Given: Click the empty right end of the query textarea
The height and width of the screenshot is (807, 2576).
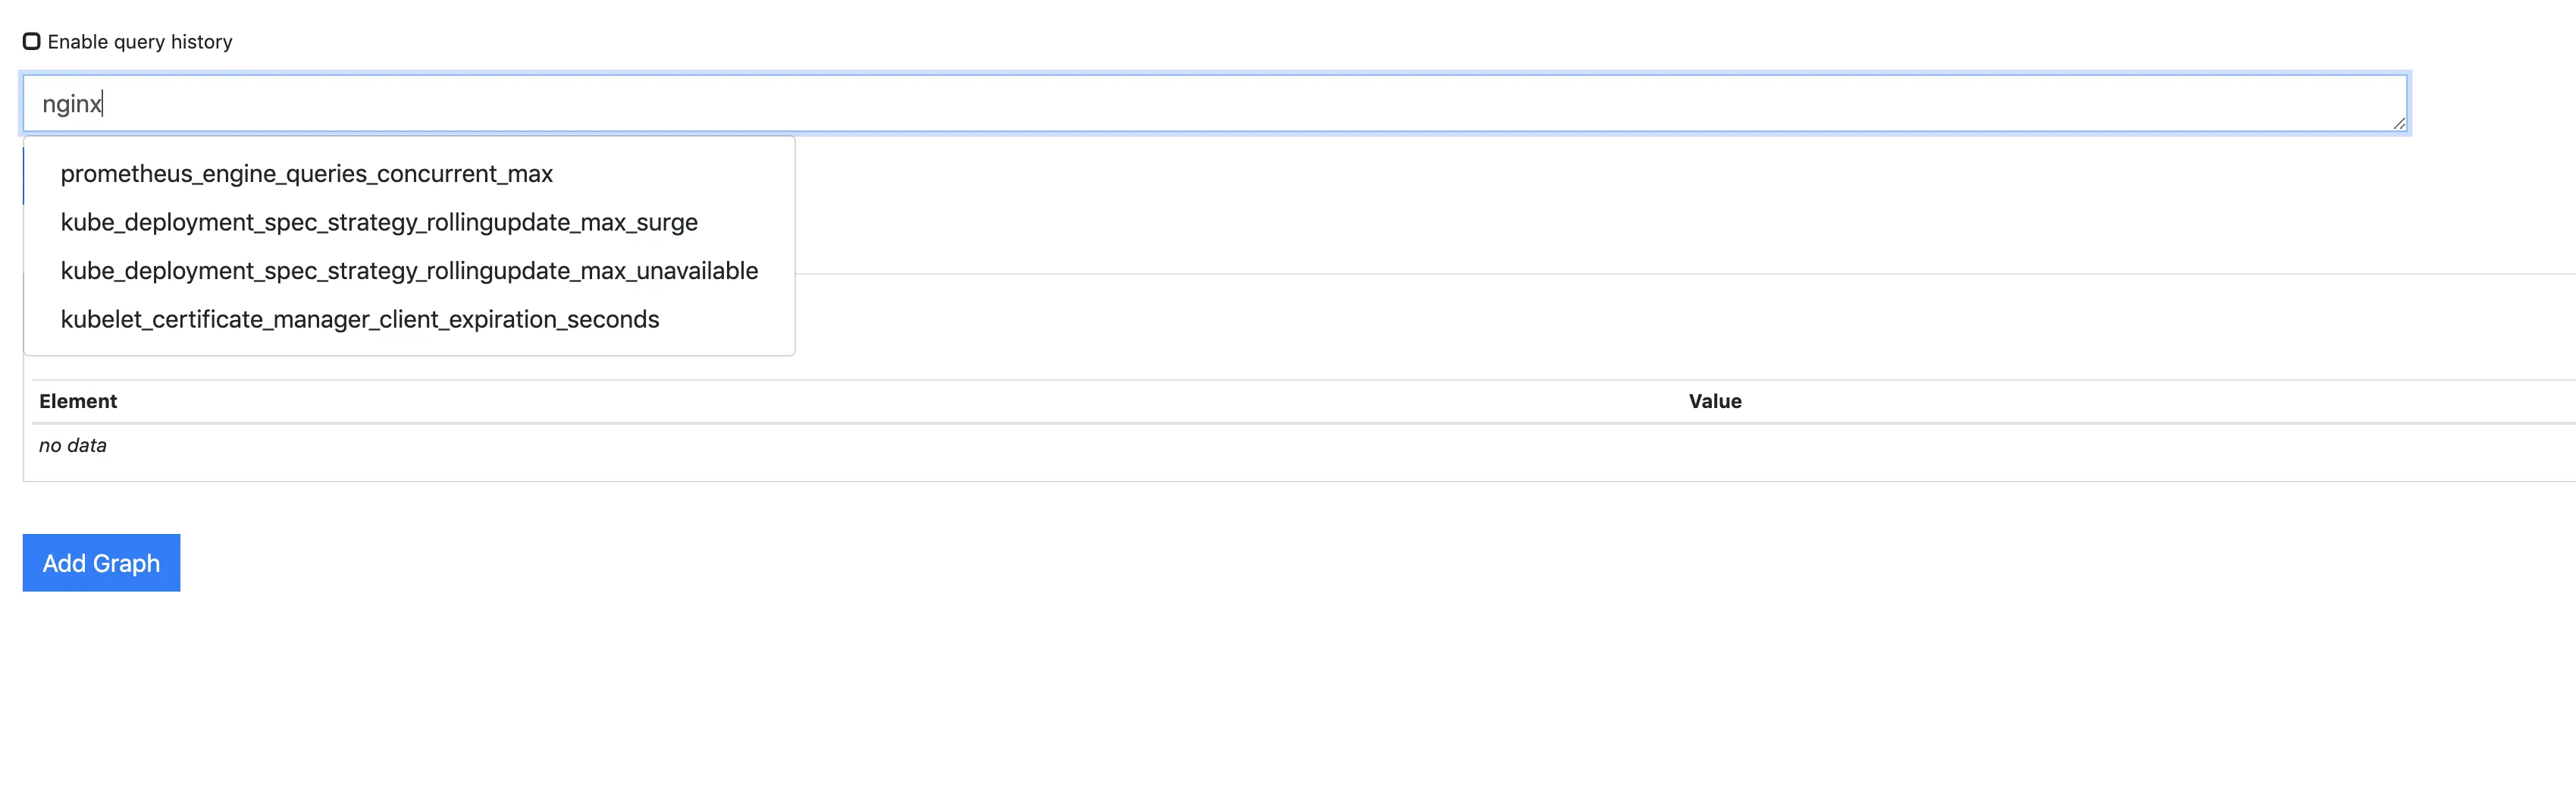Looking at the screenshot, I should point(2250,103).
